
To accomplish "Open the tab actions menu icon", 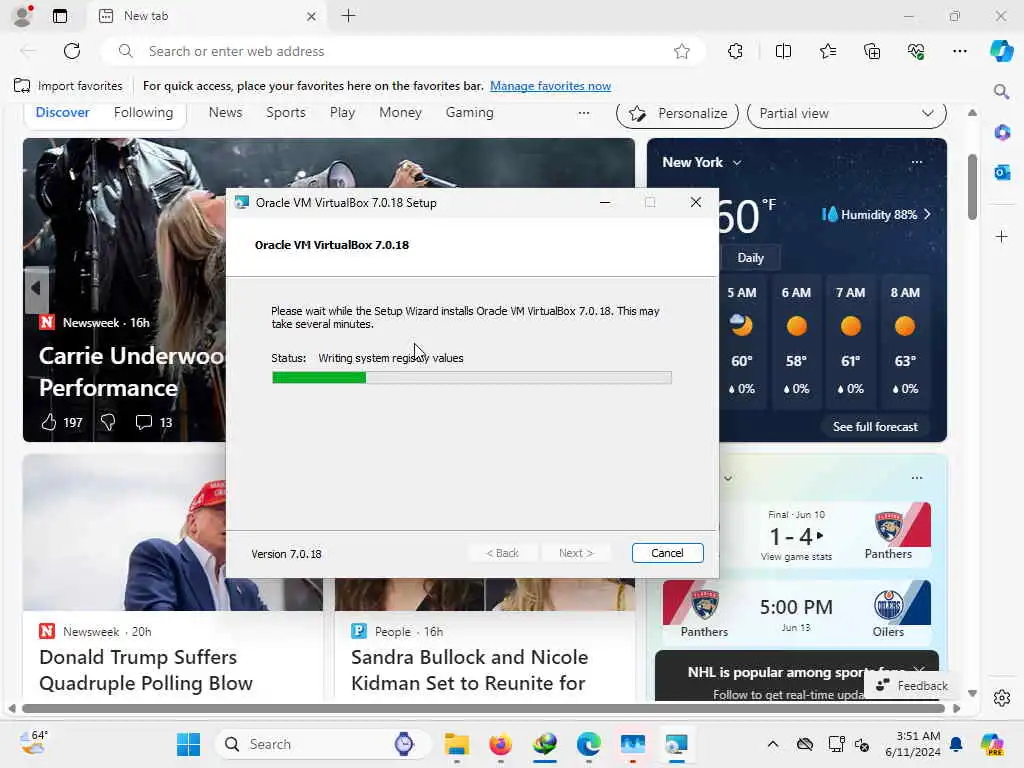I will click(x=60, y=16).
